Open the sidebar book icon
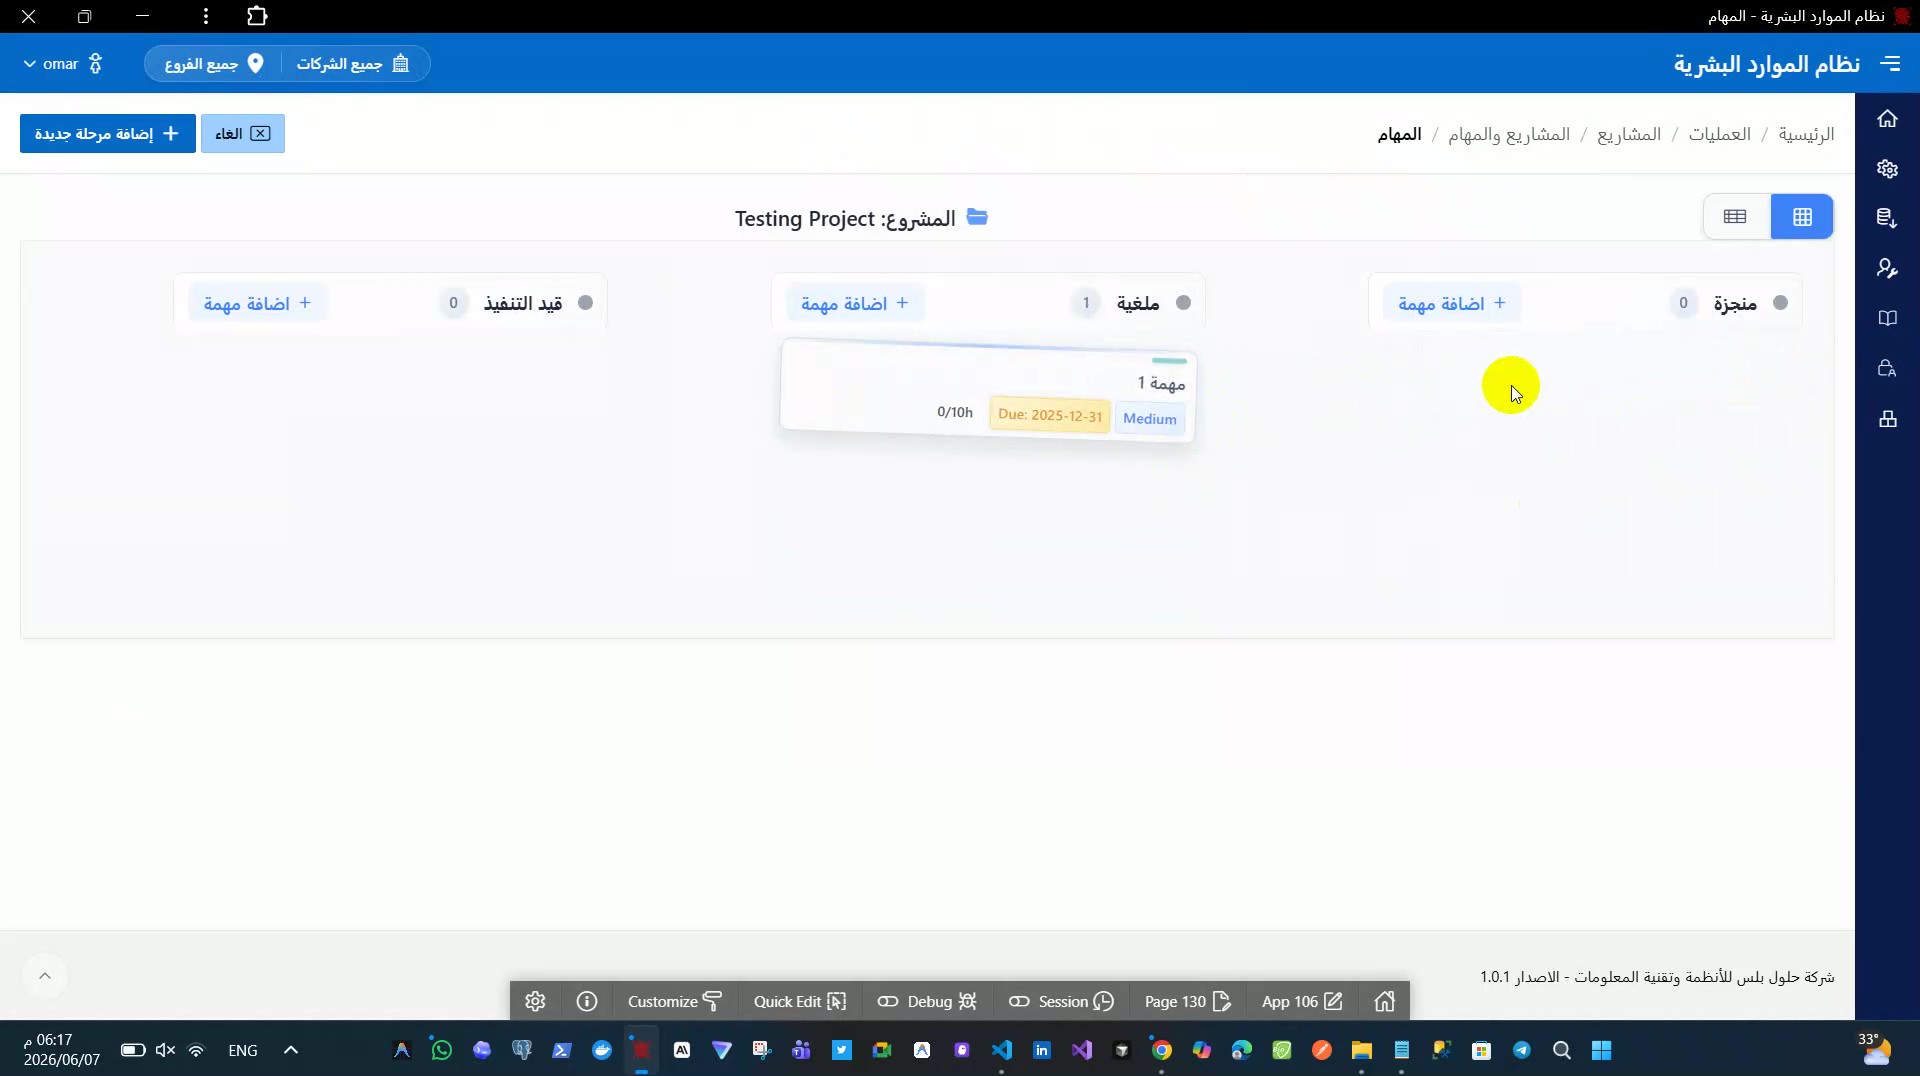 pyautogui.click(x=1887, y=318)
